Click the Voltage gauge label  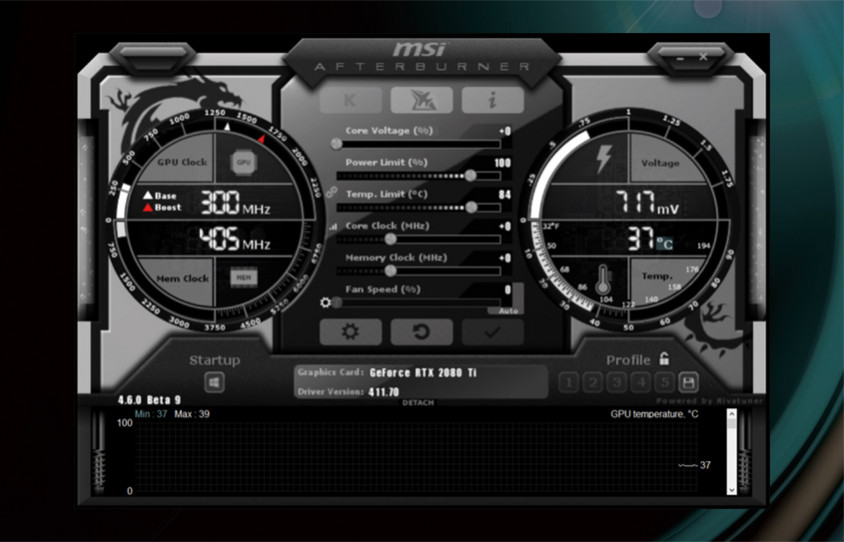(x=660, y=163)
